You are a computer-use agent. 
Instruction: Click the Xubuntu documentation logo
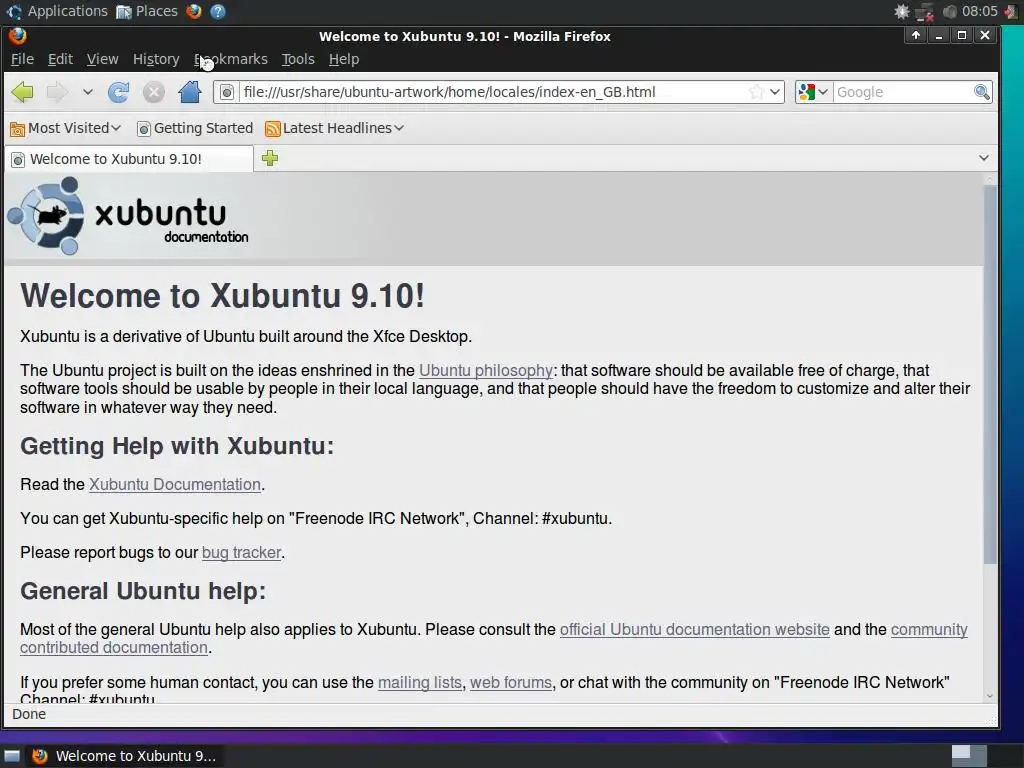pyautogui.click(x=128, y=216)
